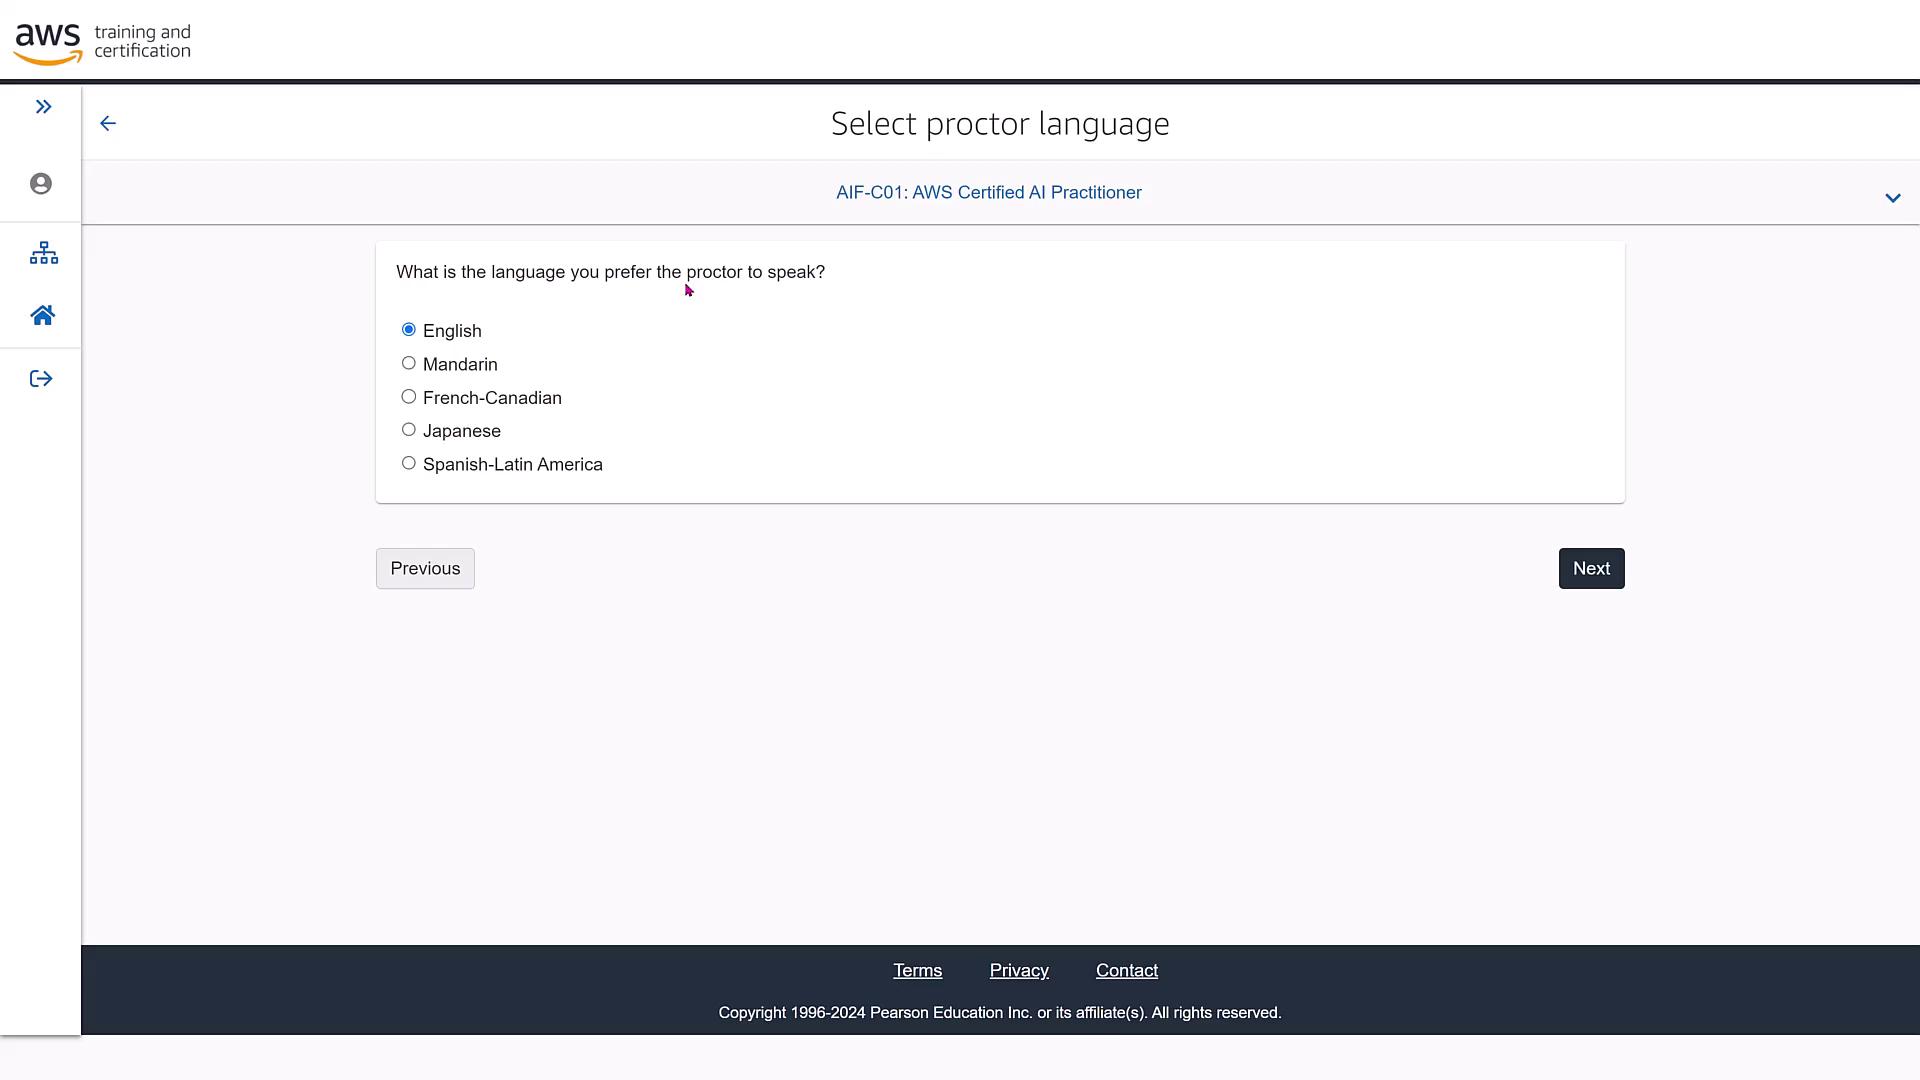Click the AWS training and certification logo
The width and height of the screenshot is (1920, 1080).
pos(102,43)
